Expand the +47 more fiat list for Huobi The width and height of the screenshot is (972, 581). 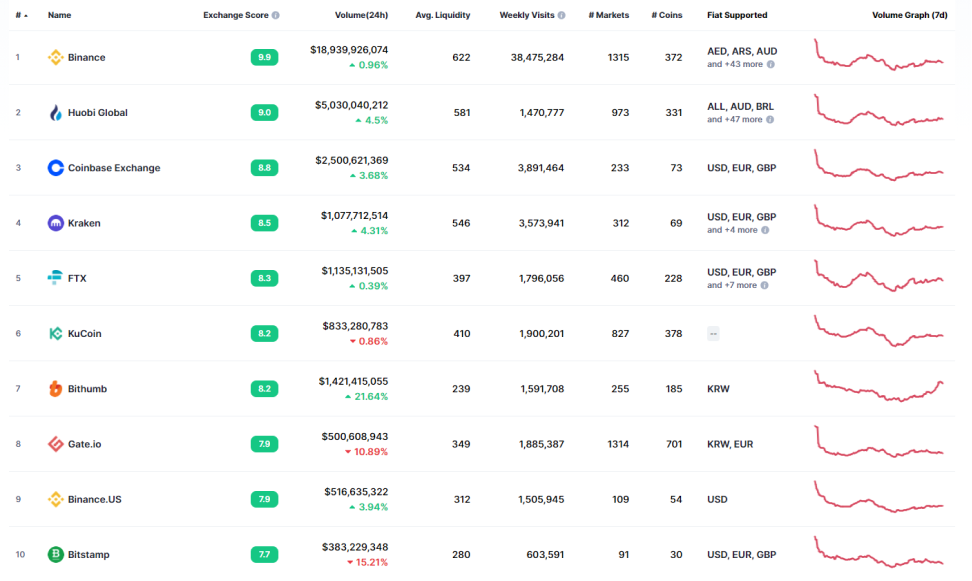737,119
